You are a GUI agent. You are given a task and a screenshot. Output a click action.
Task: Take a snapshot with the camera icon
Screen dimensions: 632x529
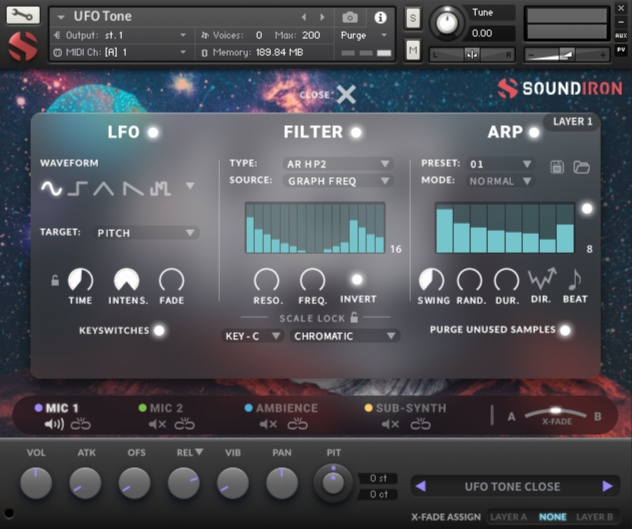click(350, 17)
